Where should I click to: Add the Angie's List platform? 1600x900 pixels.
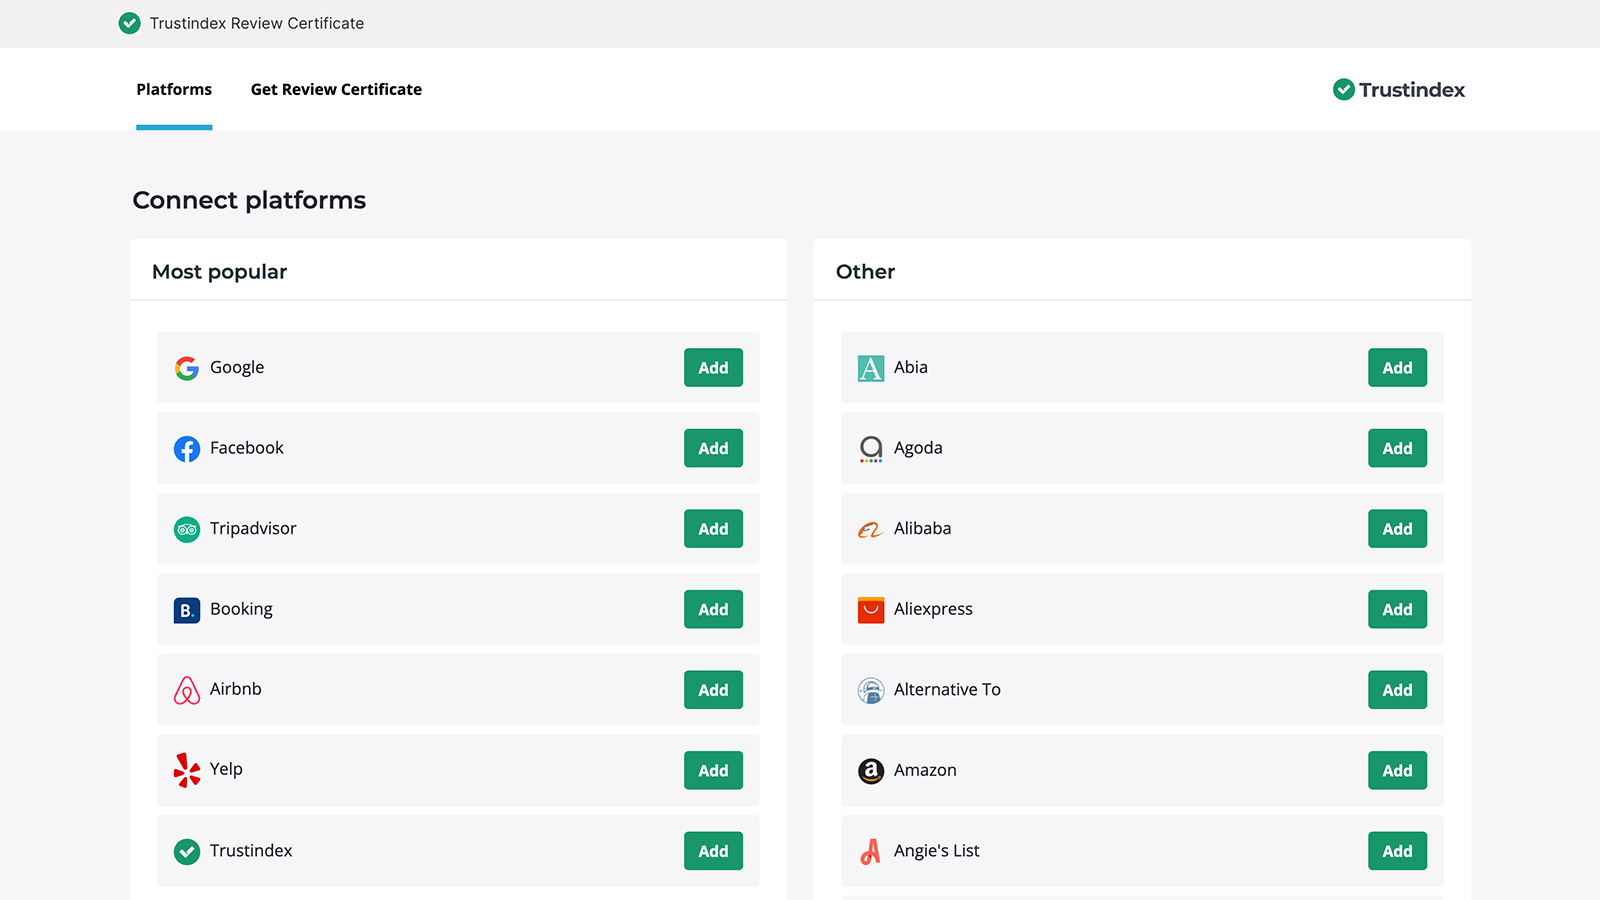click(1397, 851)
